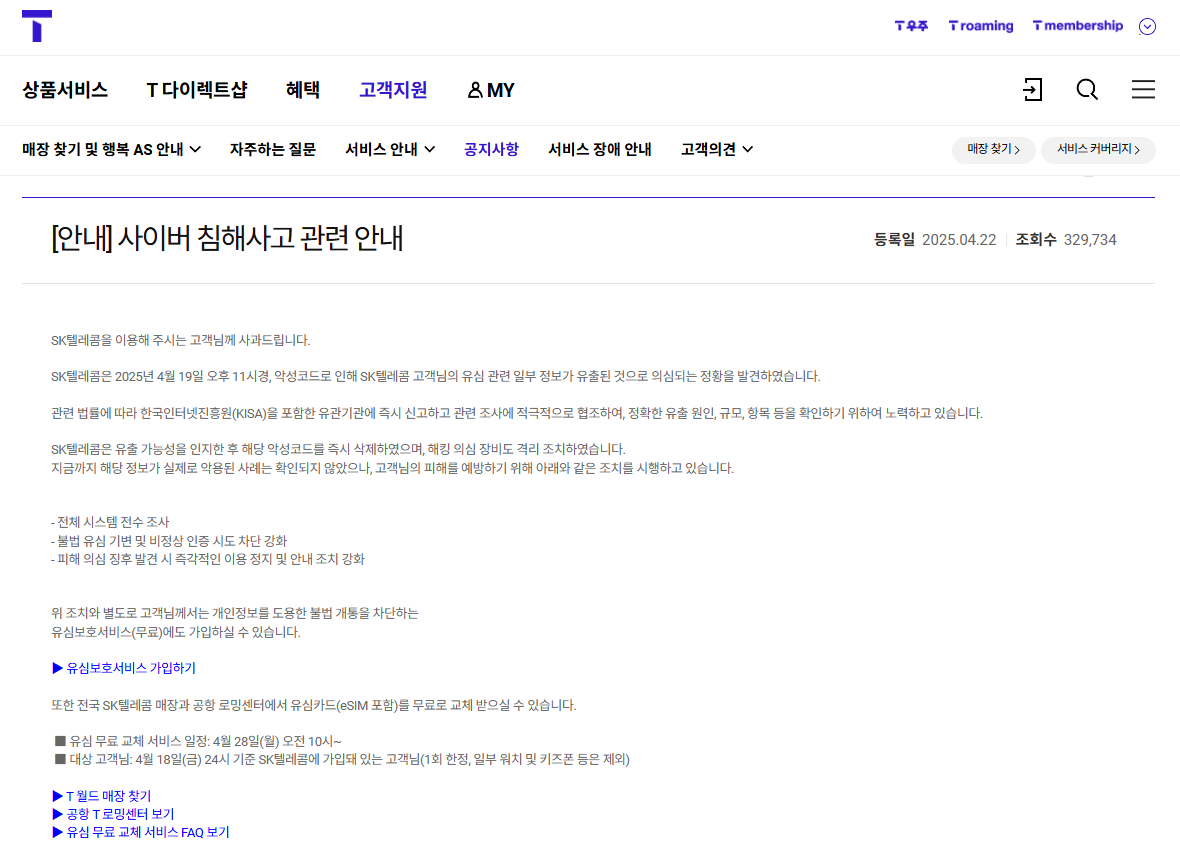Open T 다이렉트샵 main menu

pos(196,90)
